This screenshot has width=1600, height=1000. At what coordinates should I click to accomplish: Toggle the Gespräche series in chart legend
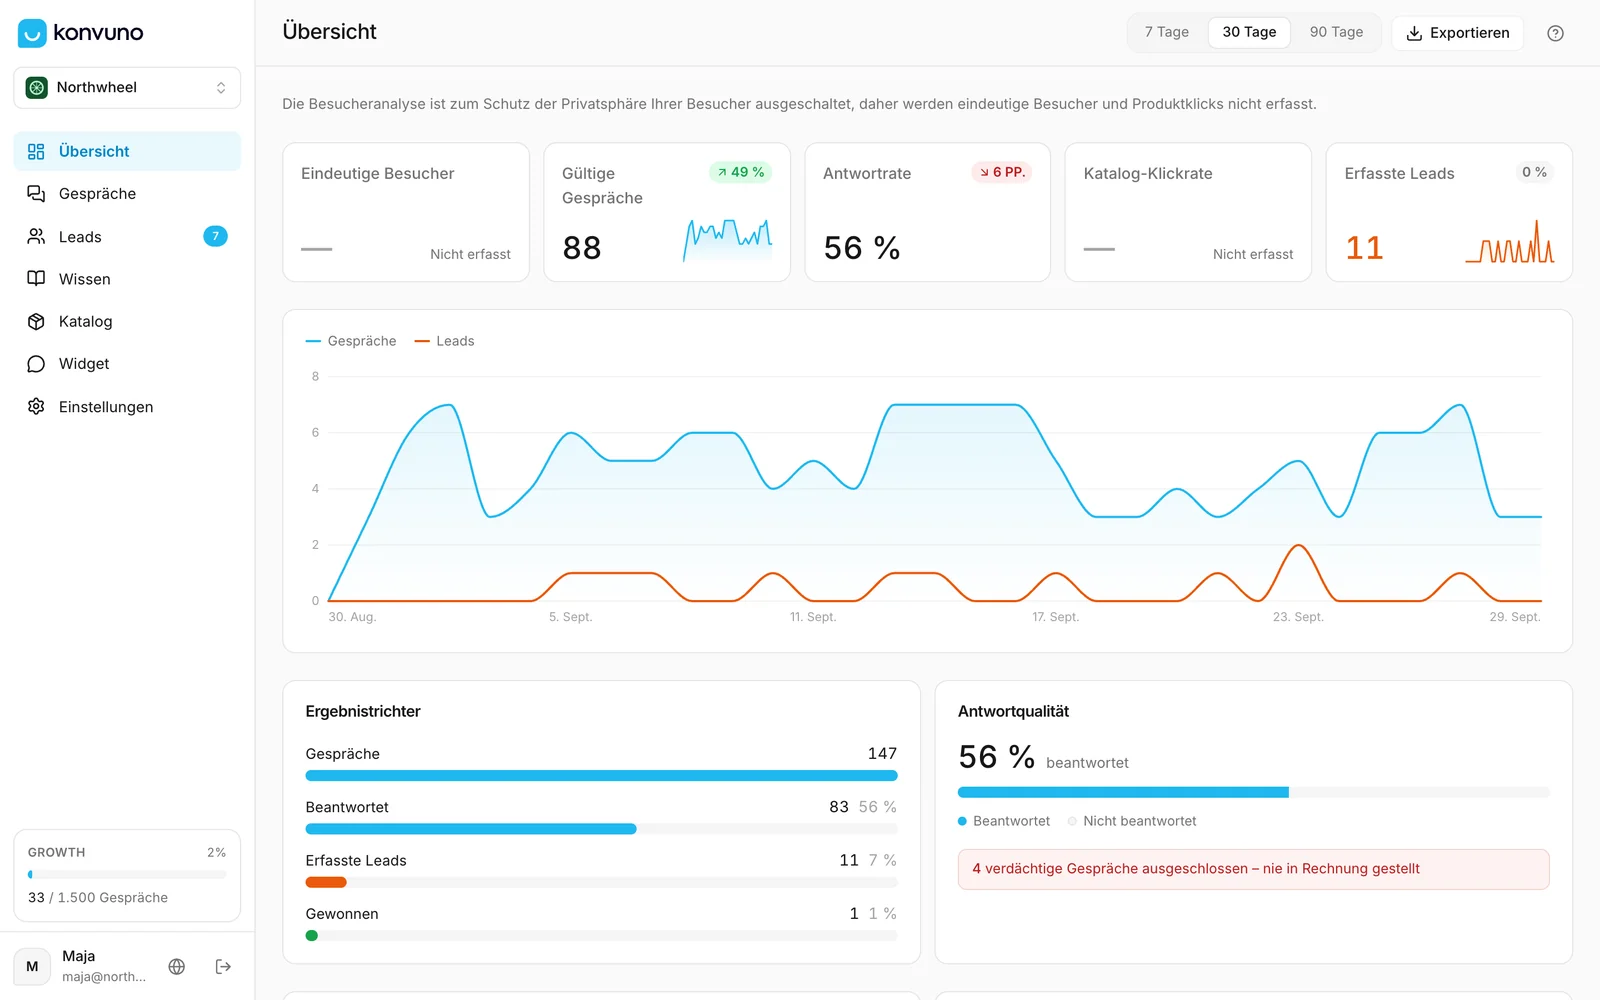[351, 341]
